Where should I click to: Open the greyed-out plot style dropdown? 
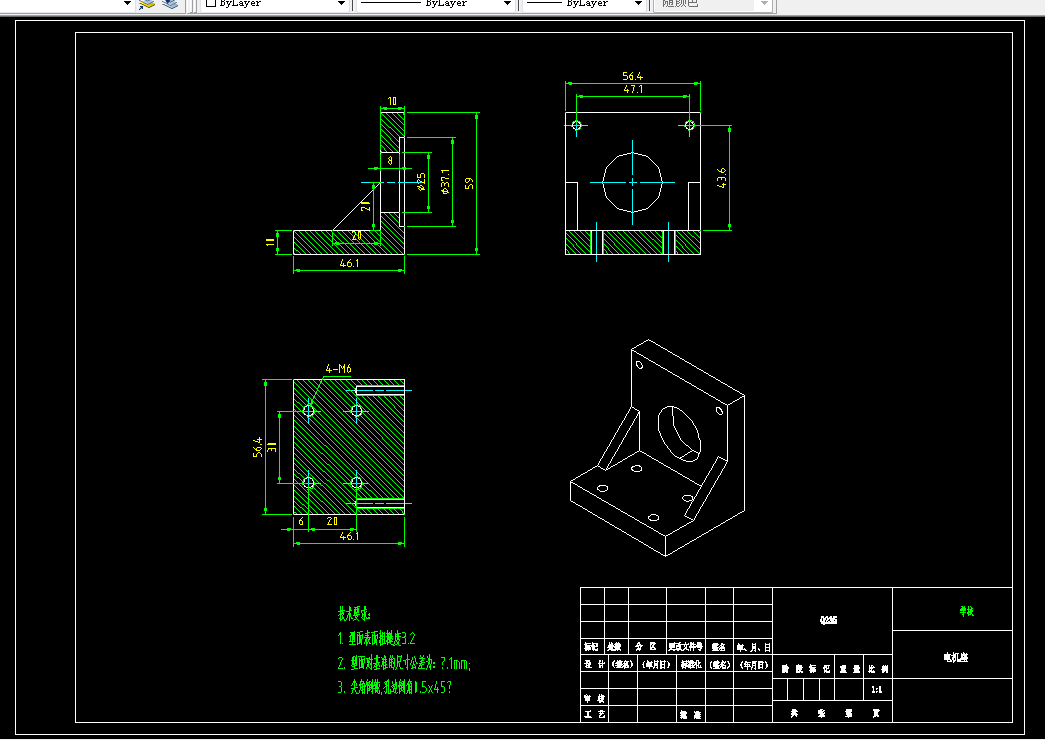713,3
